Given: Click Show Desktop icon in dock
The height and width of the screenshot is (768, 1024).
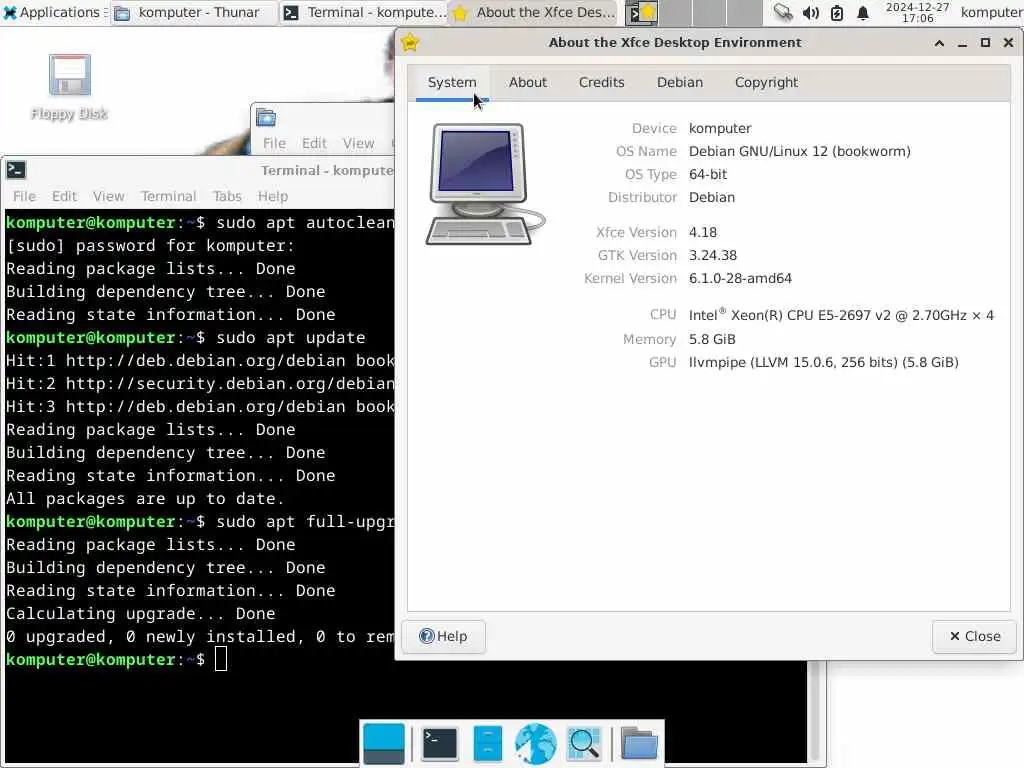Looking at the screenshot, I should [383, 743].
